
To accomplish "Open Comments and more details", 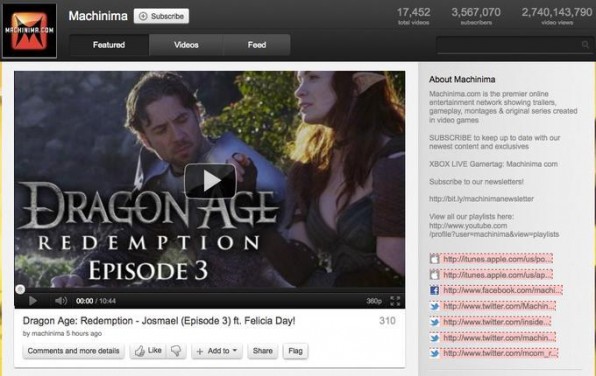I will coord(73,351).
